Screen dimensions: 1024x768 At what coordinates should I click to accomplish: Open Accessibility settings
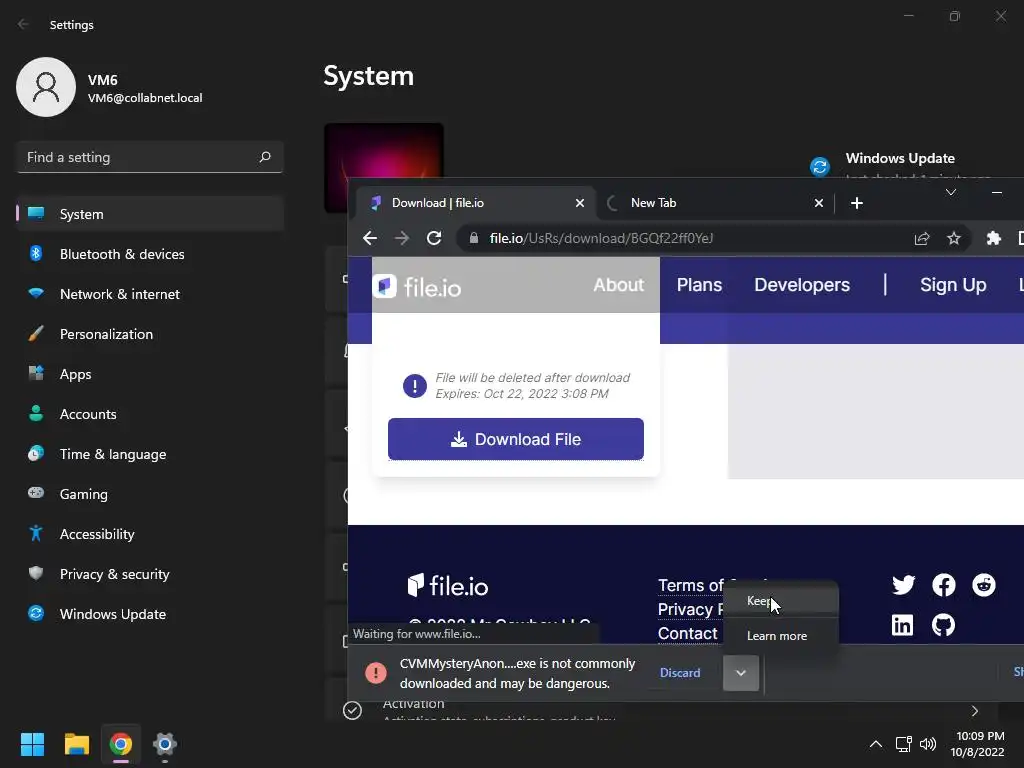coord(150,534)
